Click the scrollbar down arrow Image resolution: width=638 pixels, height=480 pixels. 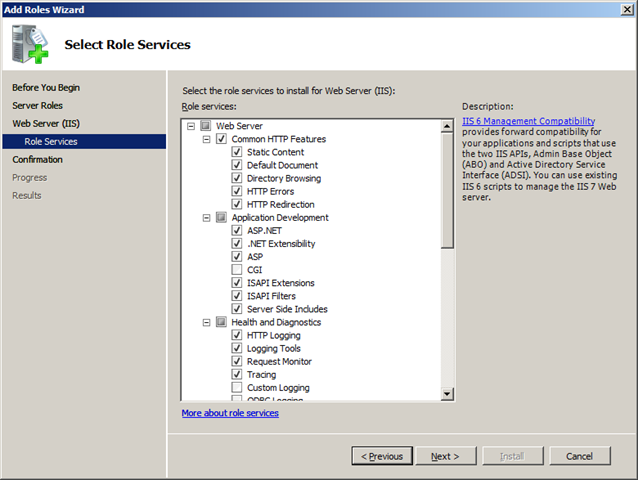click(x=447, y=393)
